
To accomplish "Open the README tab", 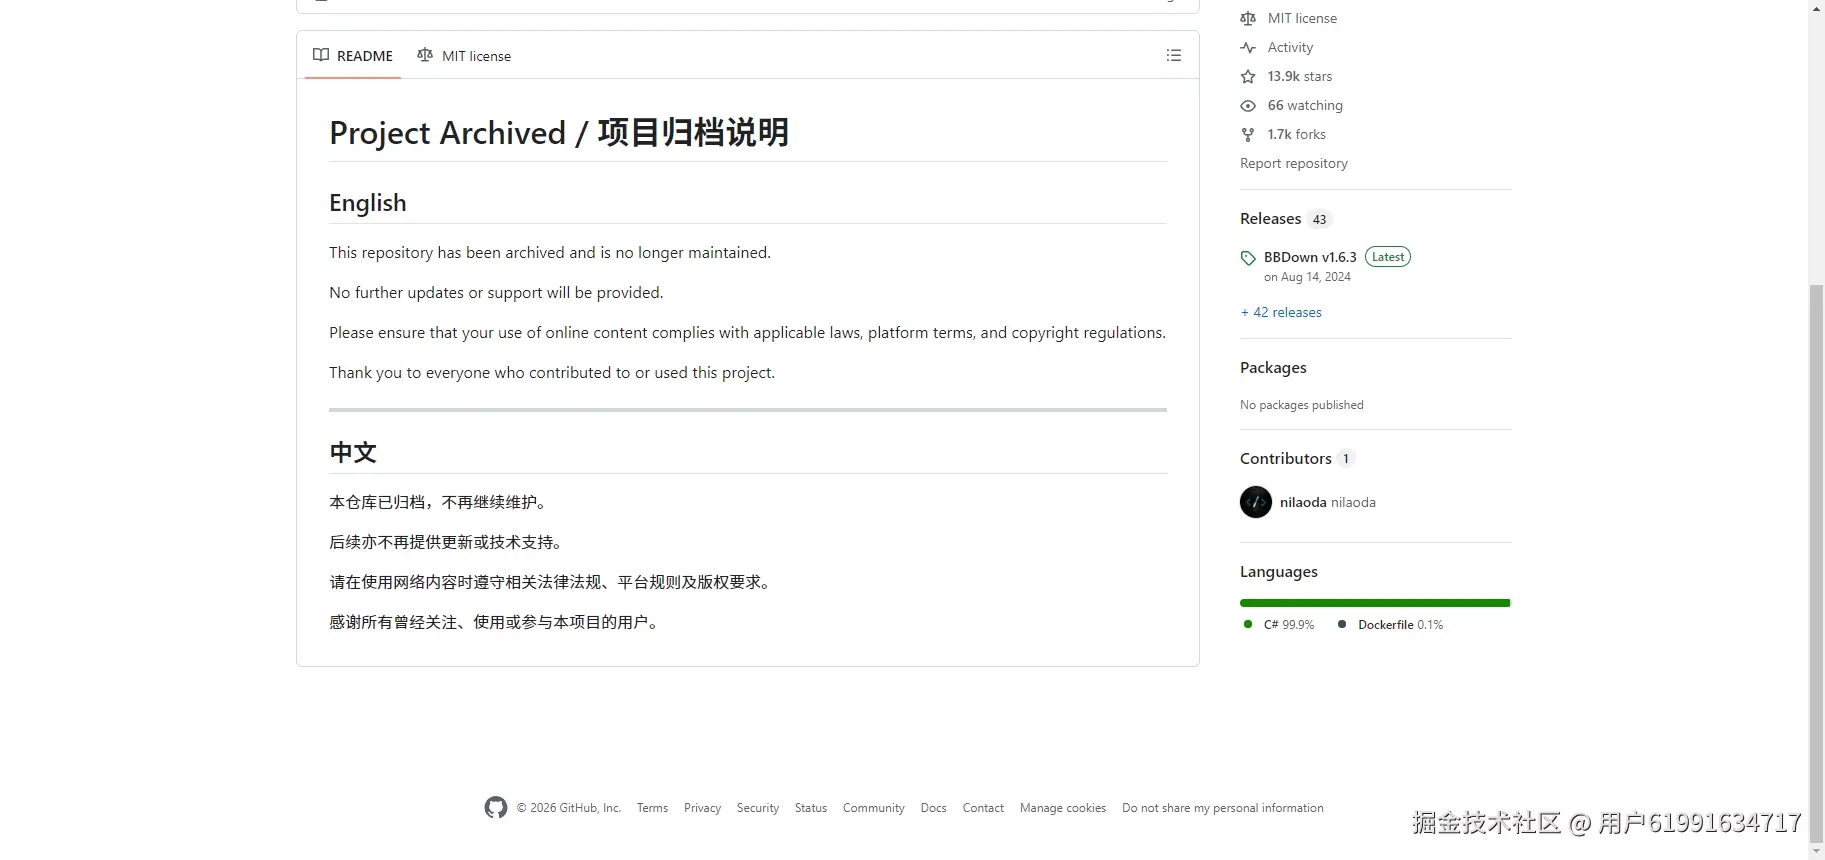I will pyautogui.click(x=353, y=56).
